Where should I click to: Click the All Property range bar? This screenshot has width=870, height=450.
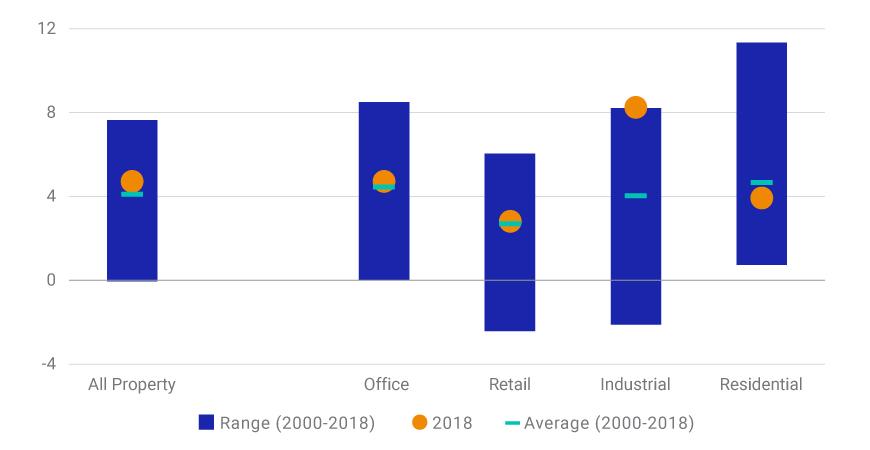click(x=132, y=240)
